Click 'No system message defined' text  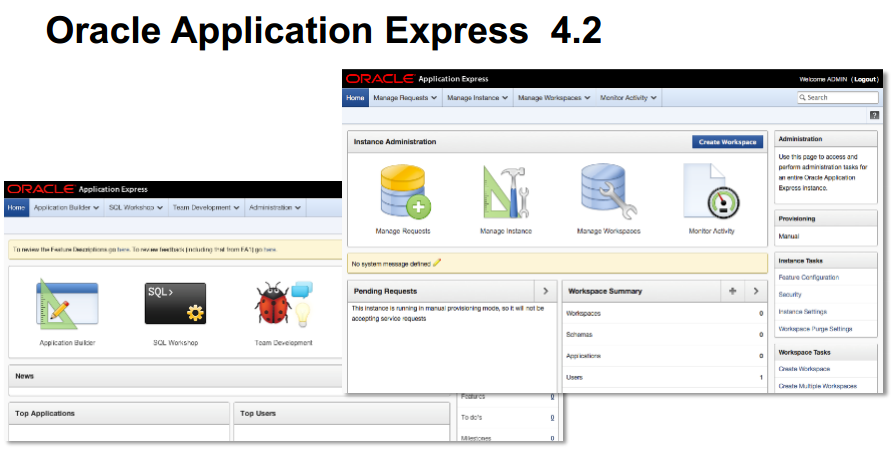(x=390, y=264)
